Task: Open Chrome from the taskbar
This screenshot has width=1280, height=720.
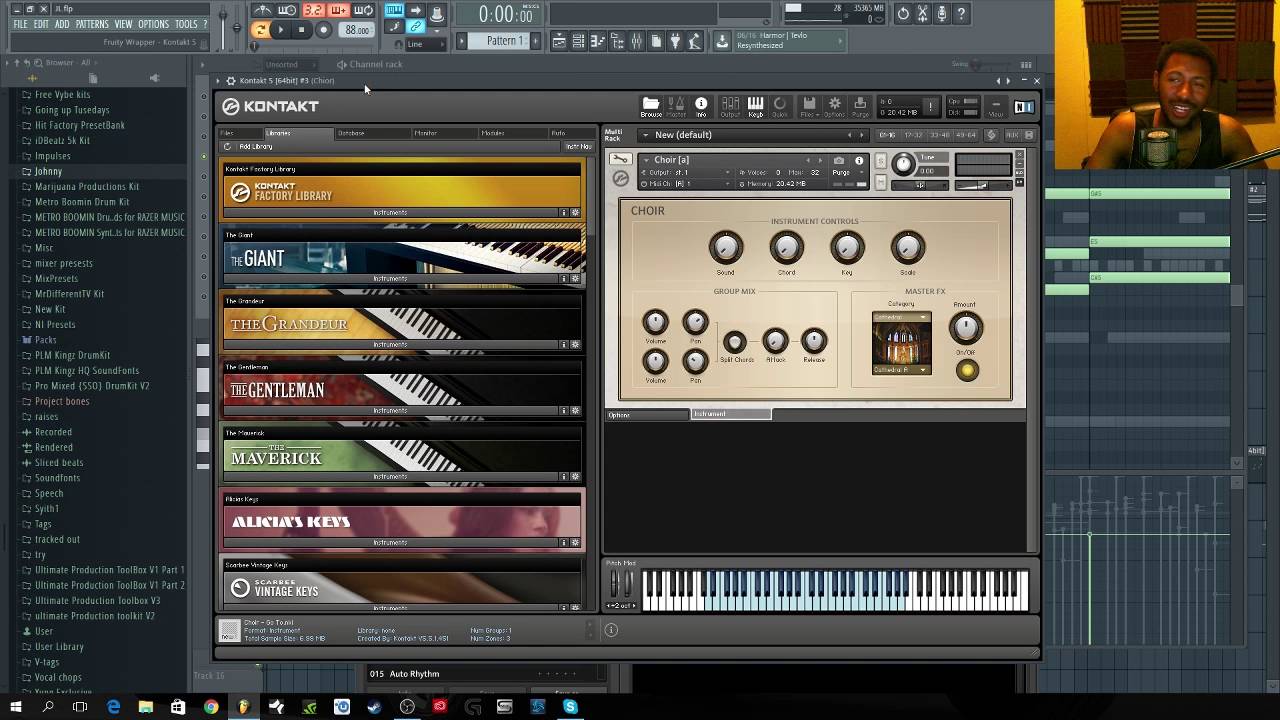Action: click(x=211, y=707)
